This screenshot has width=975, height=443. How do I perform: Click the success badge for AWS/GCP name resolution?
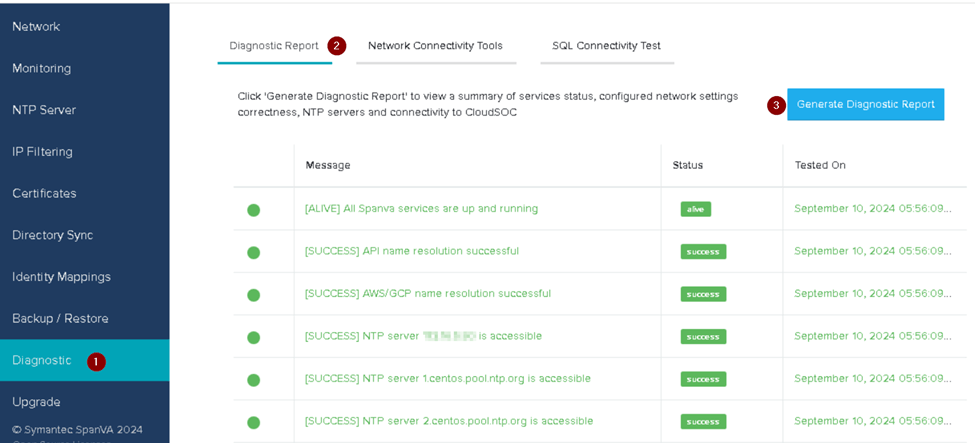(x=703, y=294)
